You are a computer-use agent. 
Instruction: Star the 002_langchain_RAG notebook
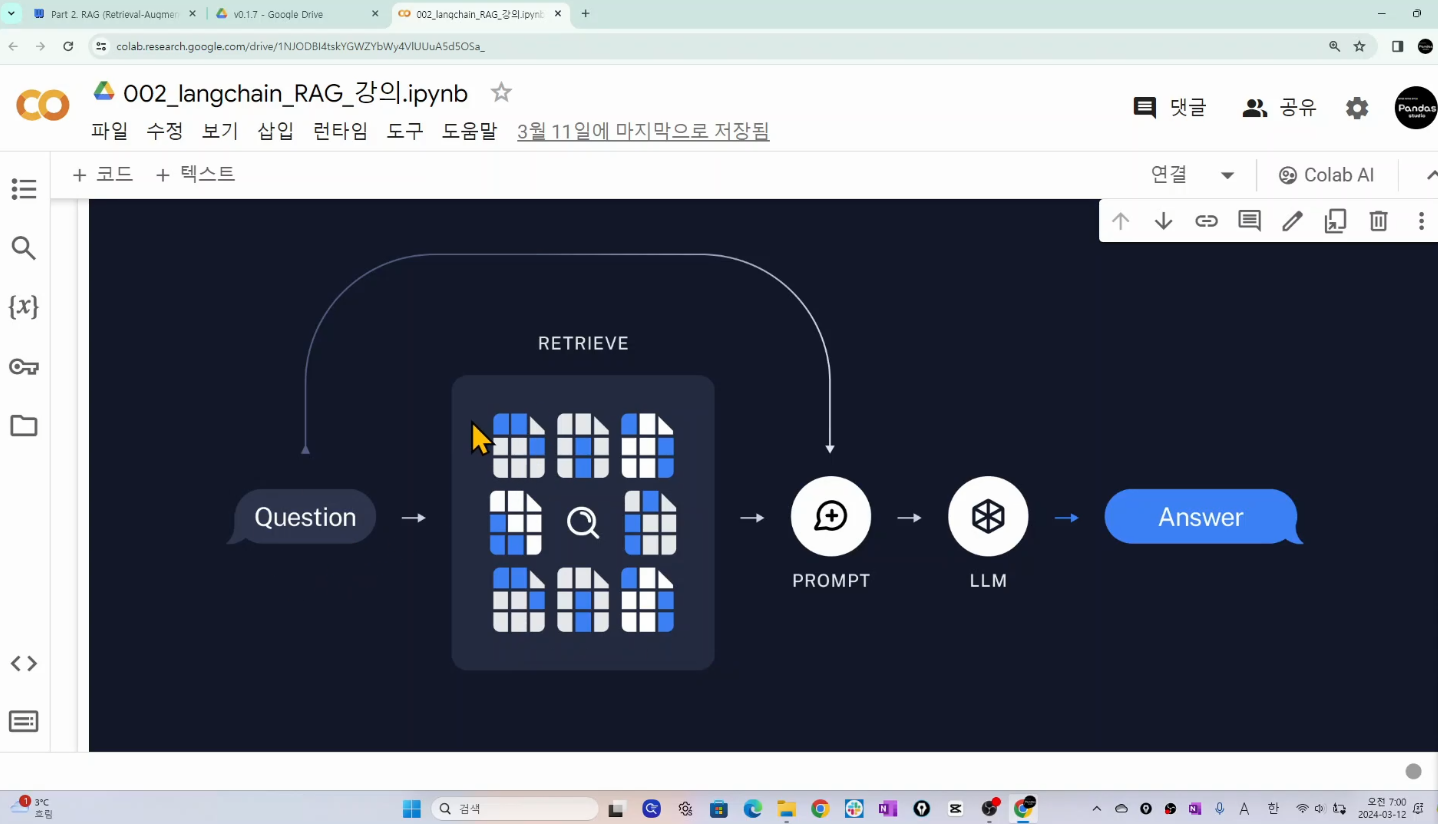(x=500, y=92)
